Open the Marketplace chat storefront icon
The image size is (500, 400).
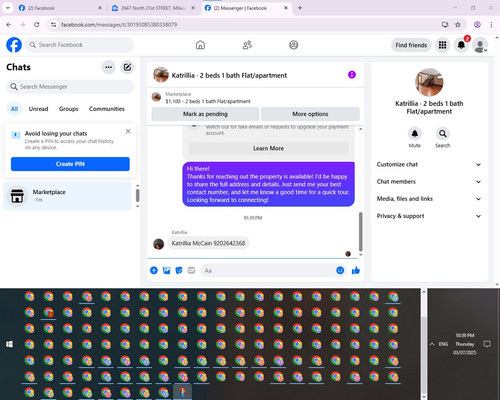tap(17, 196)
